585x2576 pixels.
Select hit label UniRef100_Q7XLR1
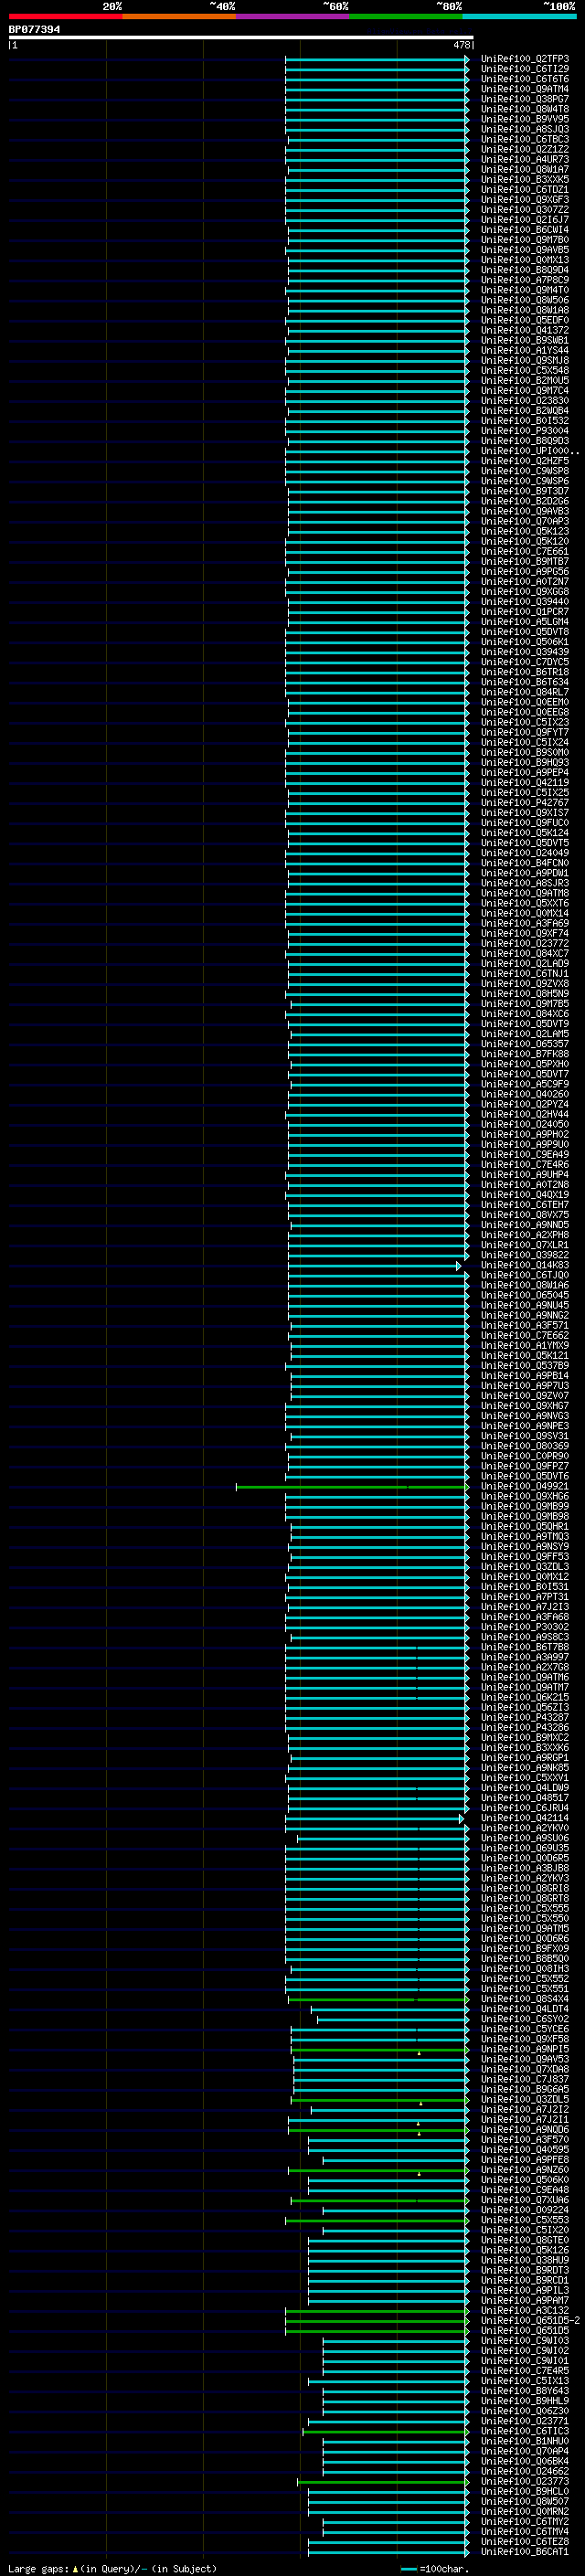(x=525, y=1245)
